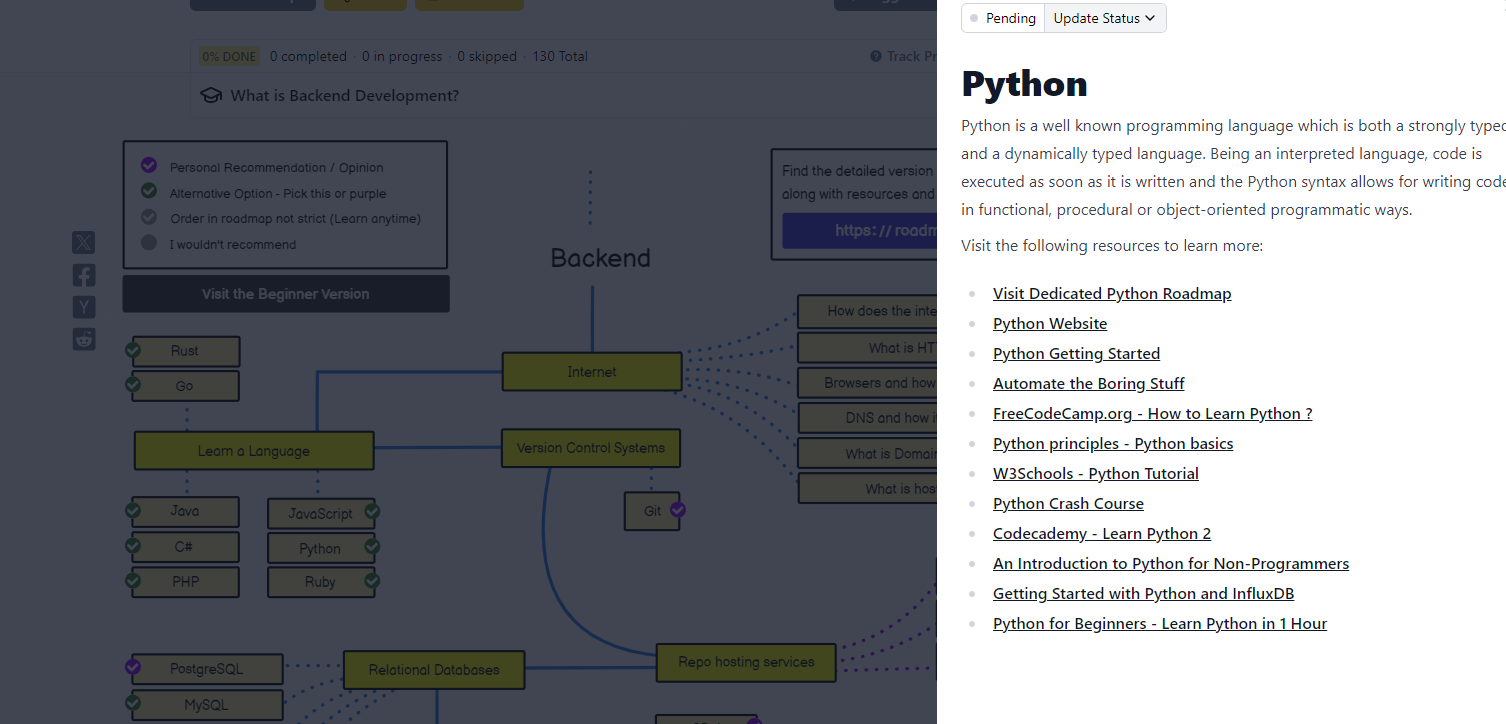The height and width of the screenshot is (724, 1506).
Task: Click the Facebook share icon
Action: click(x=84, y=275)
